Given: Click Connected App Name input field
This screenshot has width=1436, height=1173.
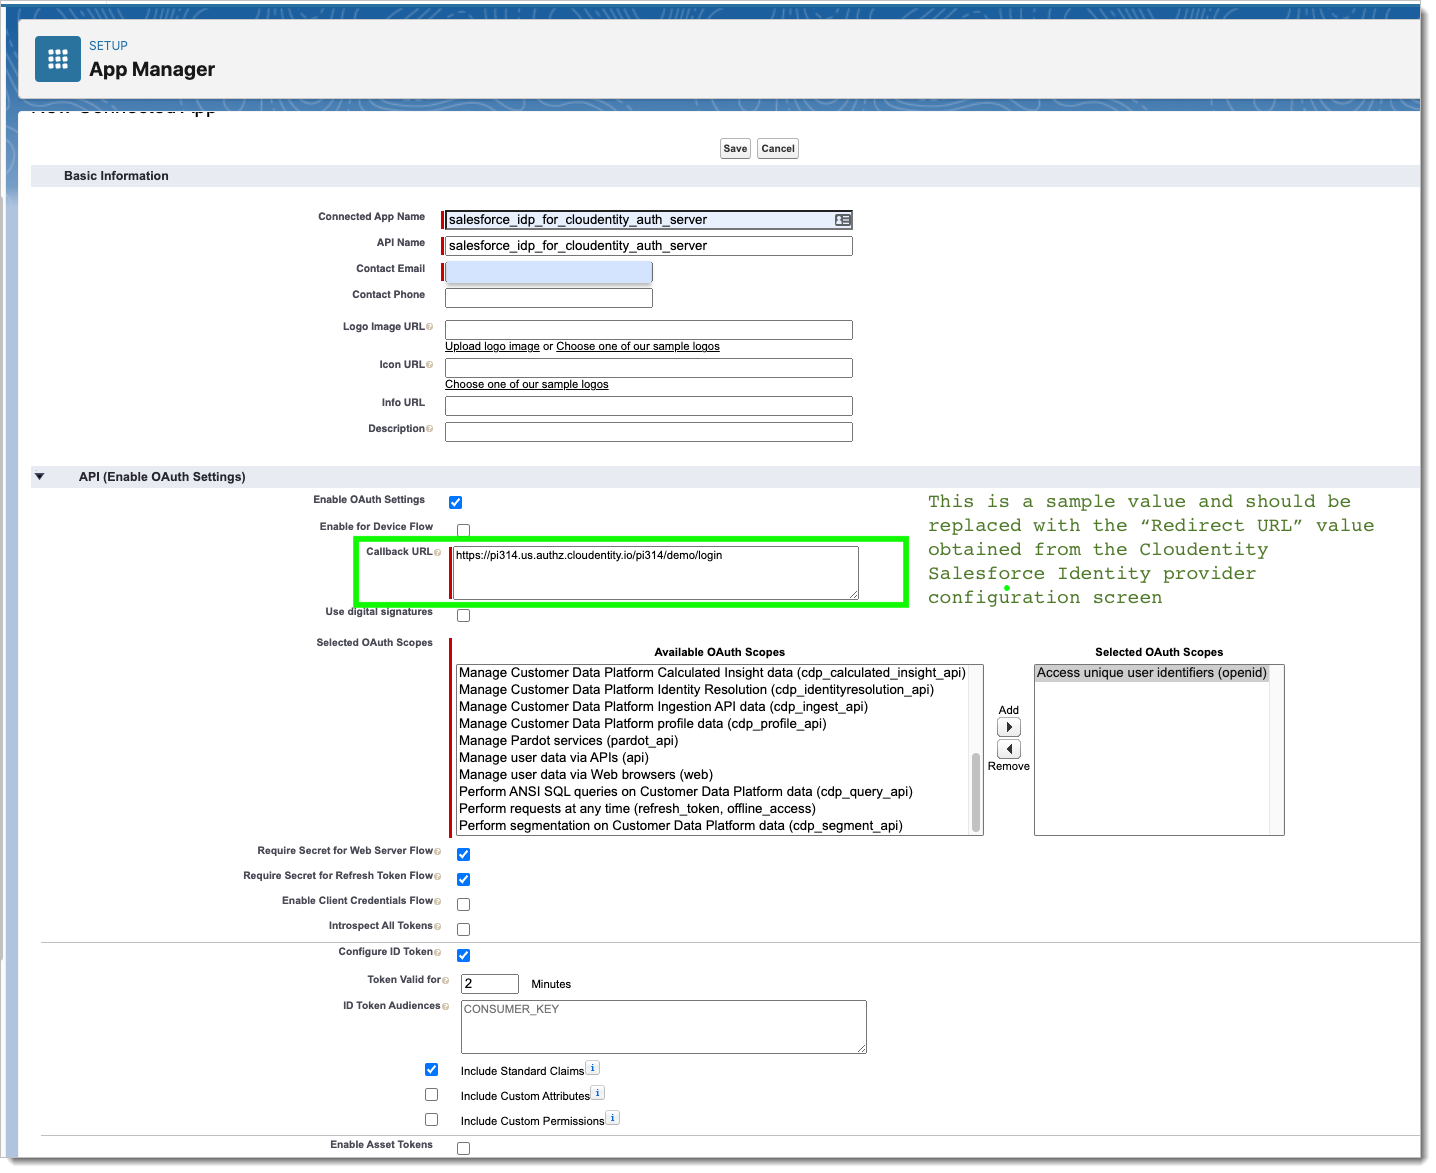Looking at the screenshot, I should (x=648, y=220).
